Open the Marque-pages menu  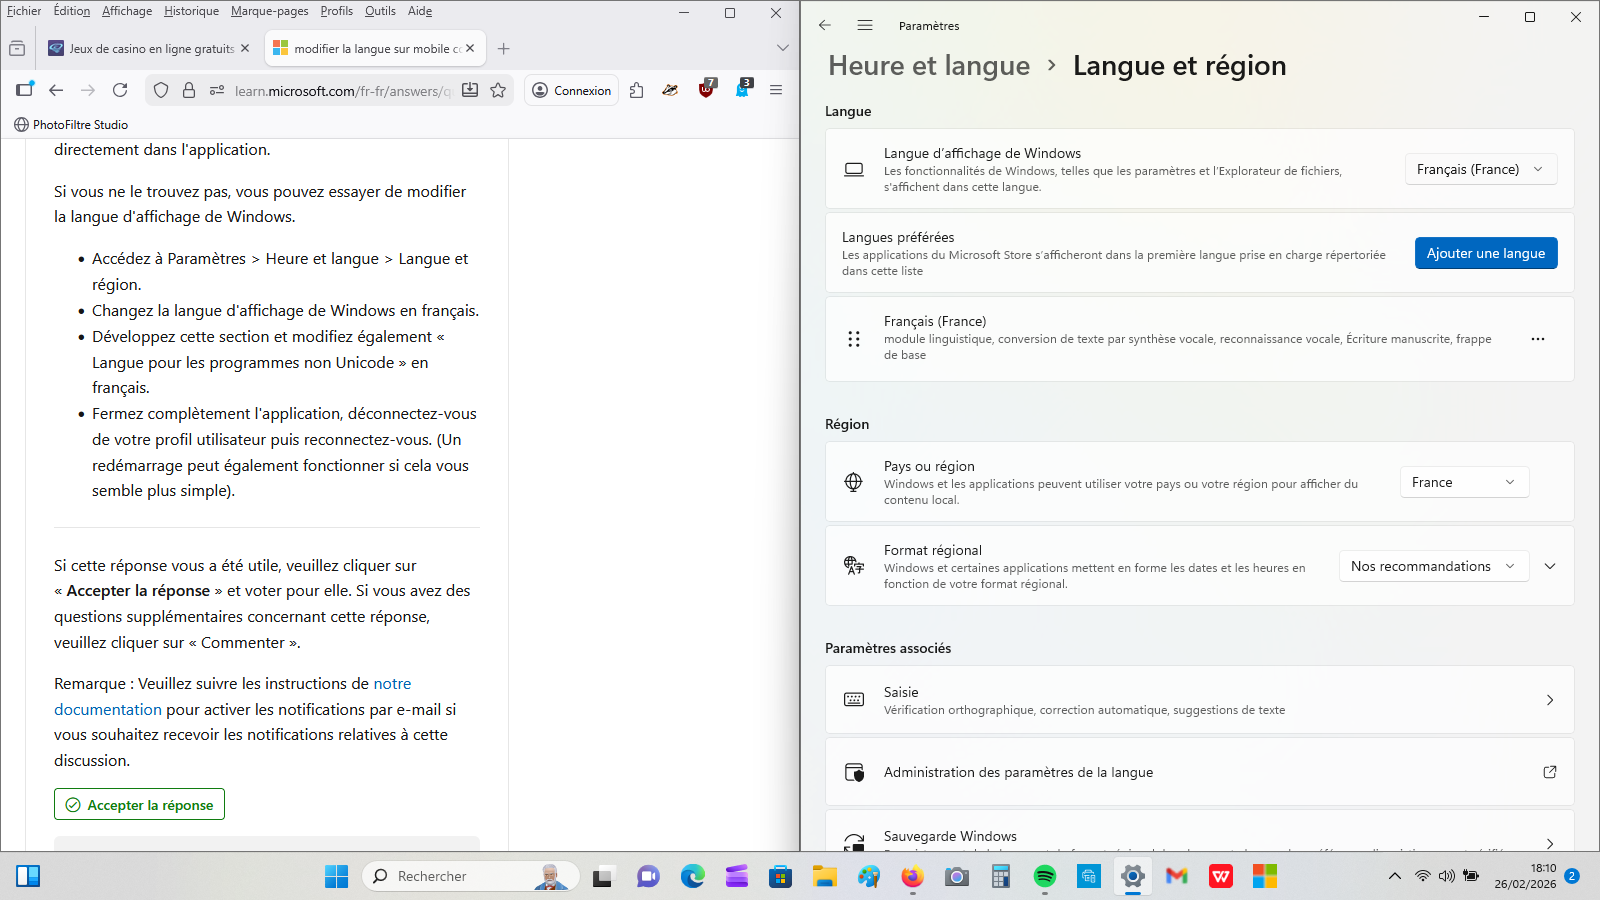click(270, 11)
